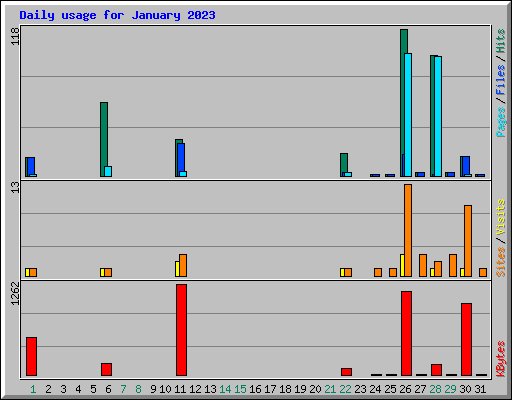Screen dimensions: 512x400
Task: Click the day label '13'
Action: pyautogui.click(x=210, y=389)
